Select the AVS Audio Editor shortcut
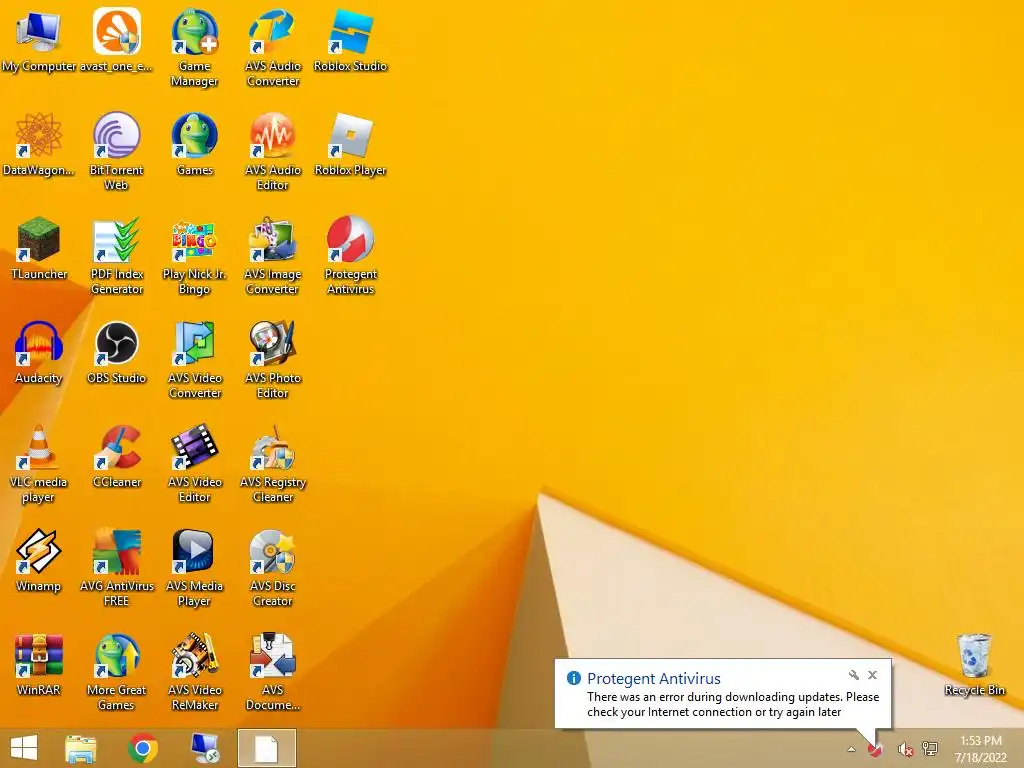 click(272, 152)
